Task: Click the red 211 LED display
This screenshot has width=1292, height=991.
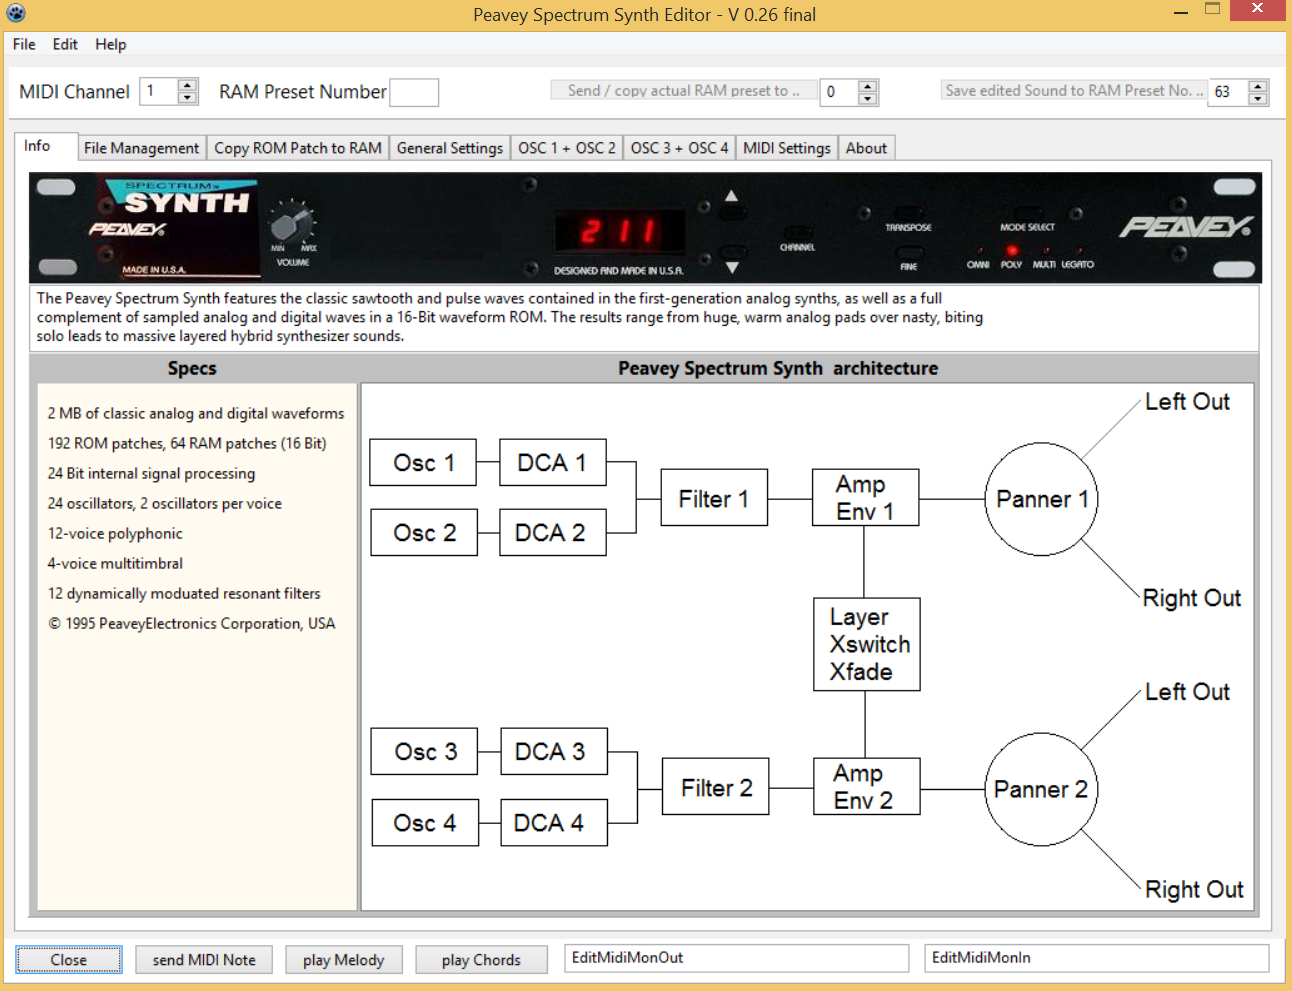Action: [619, 232]
